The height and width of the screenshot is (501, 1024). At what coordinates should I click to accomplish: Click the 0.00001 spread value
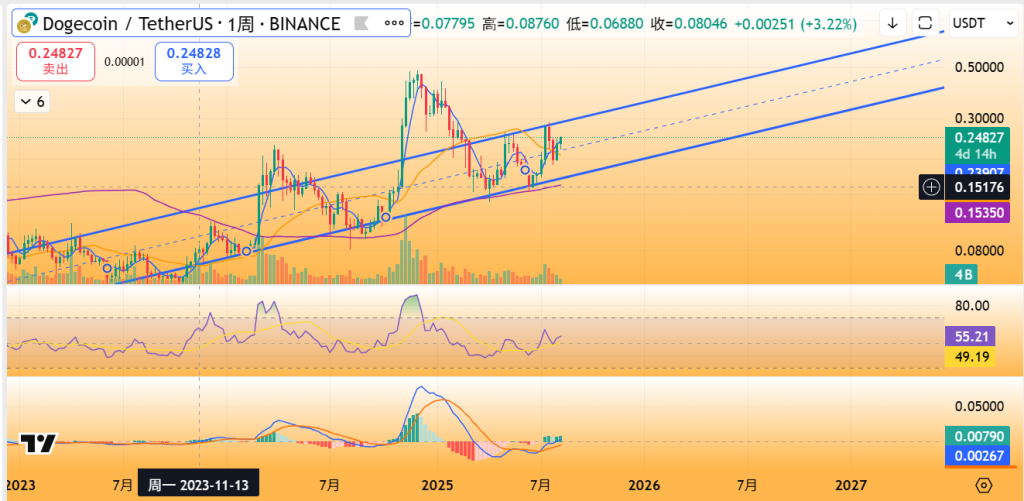124,62
